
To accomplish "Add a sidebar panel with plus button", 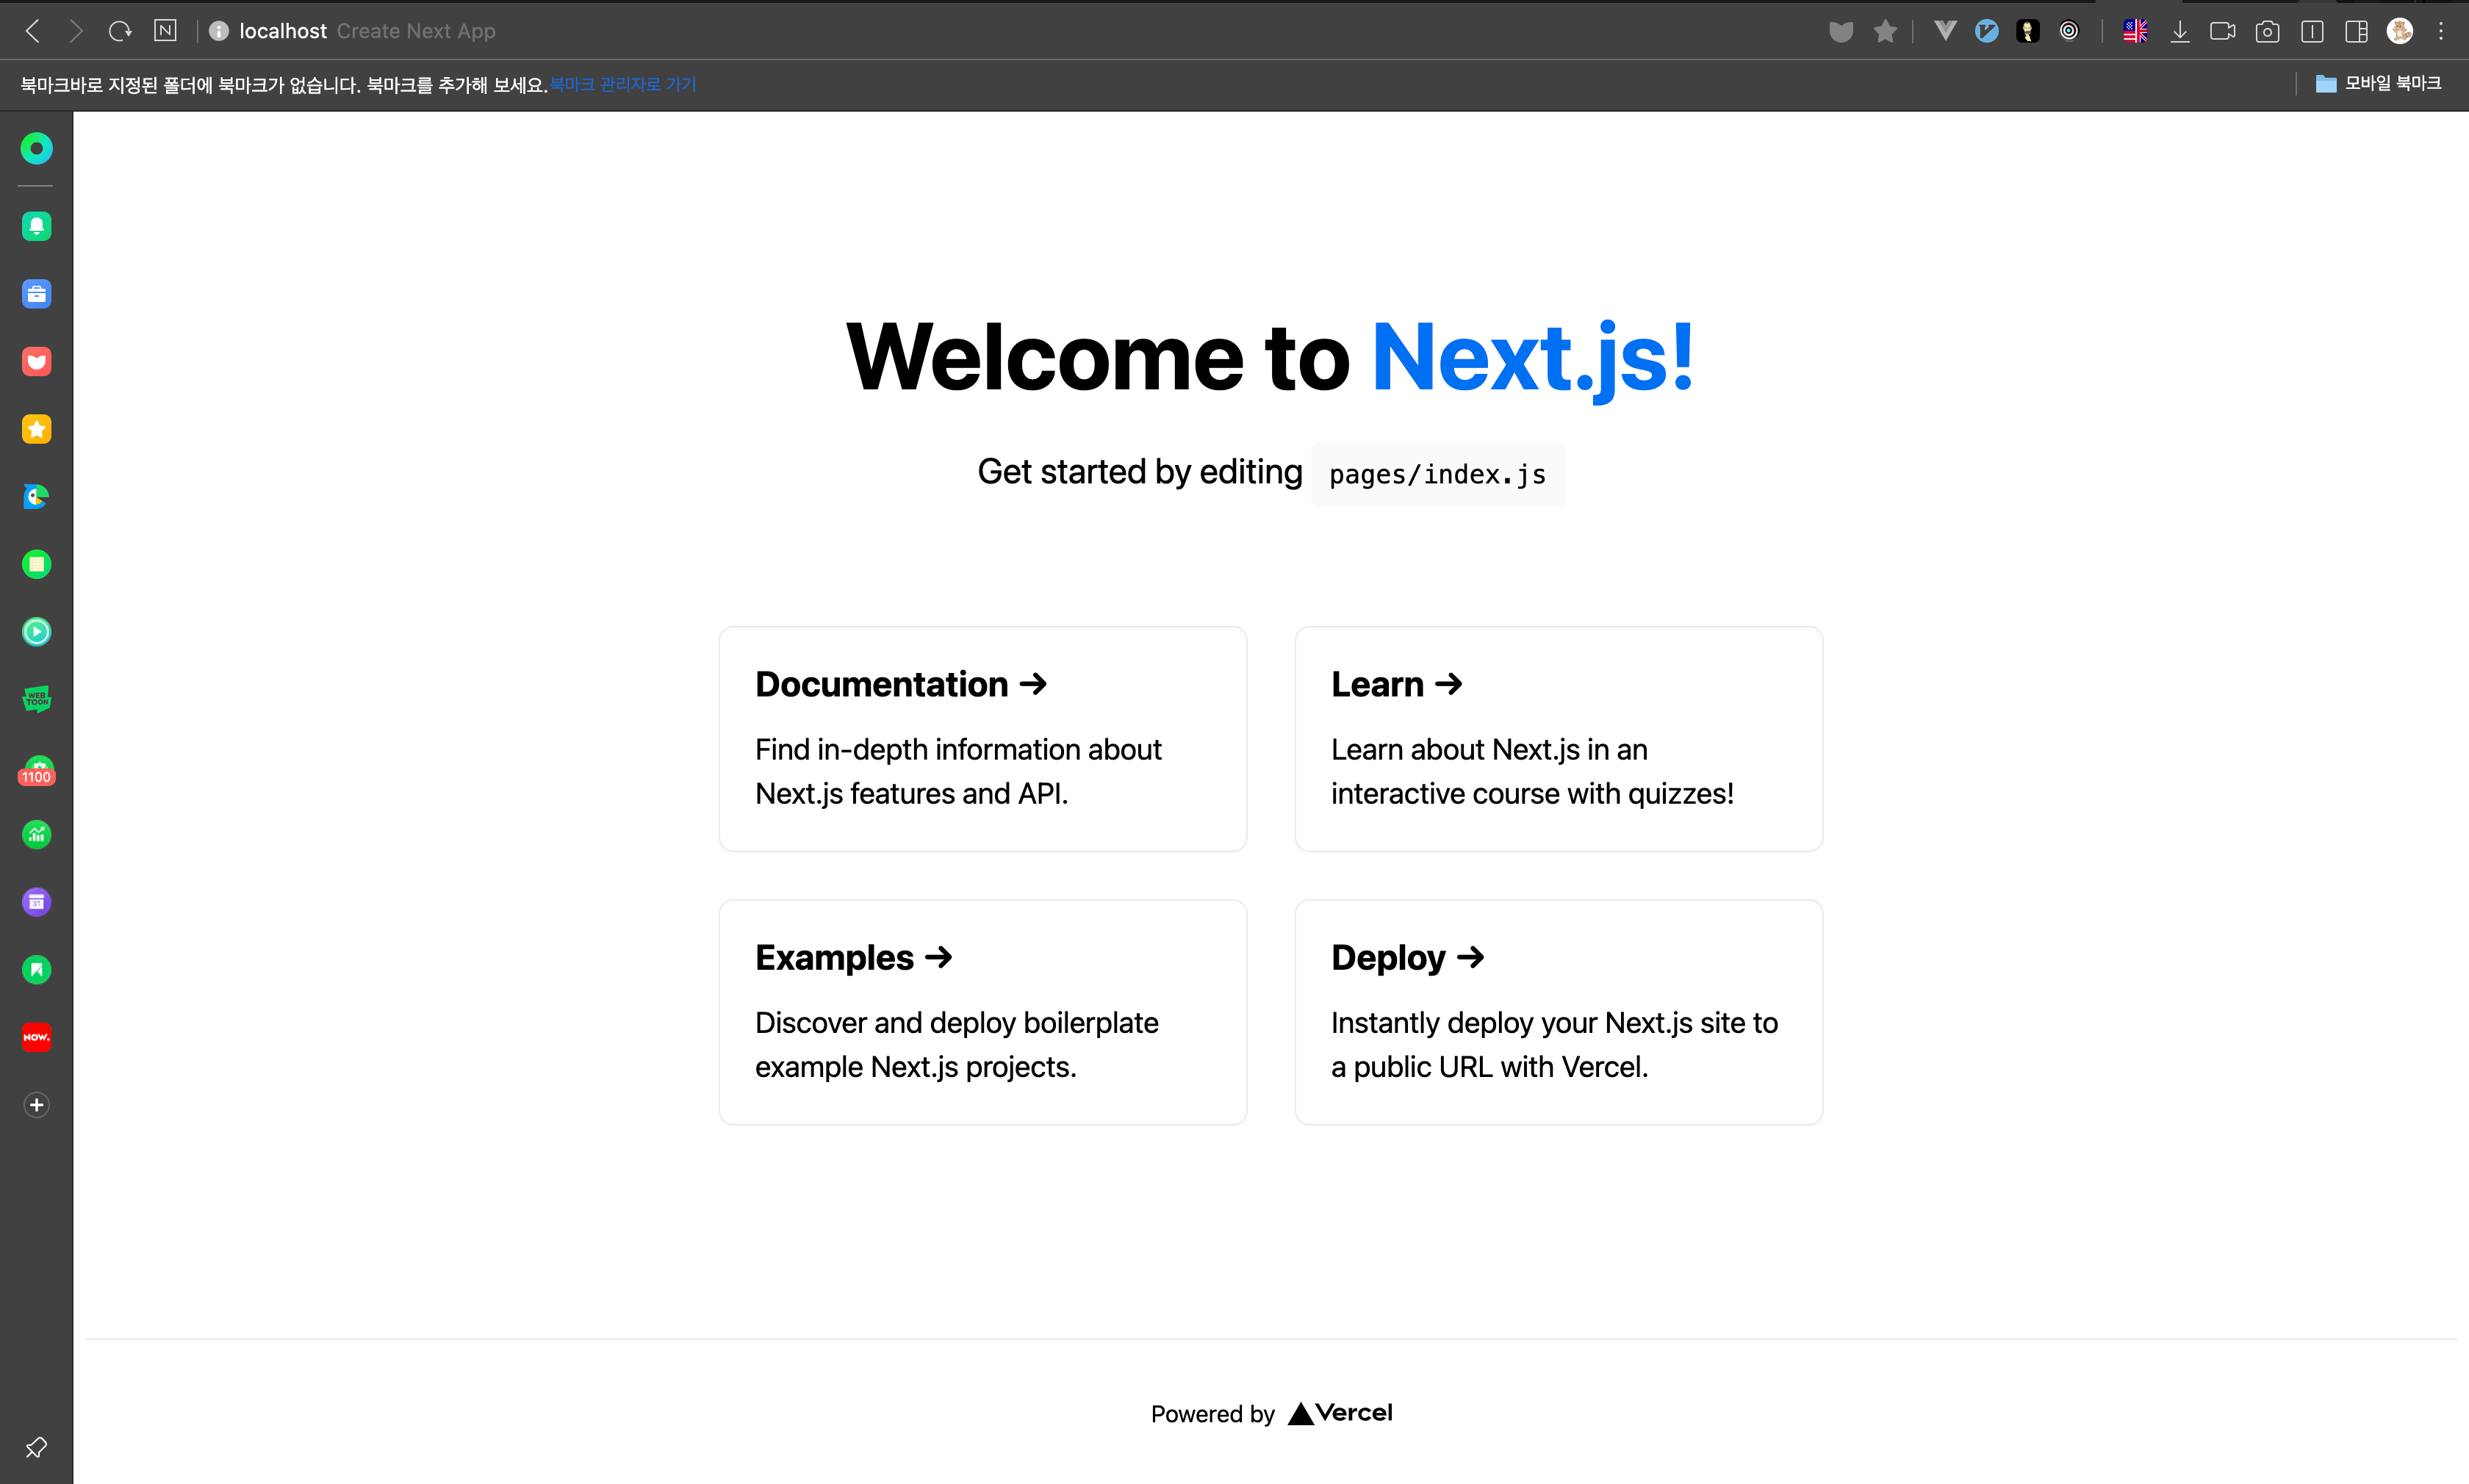I will click(x=37, y=1105).
